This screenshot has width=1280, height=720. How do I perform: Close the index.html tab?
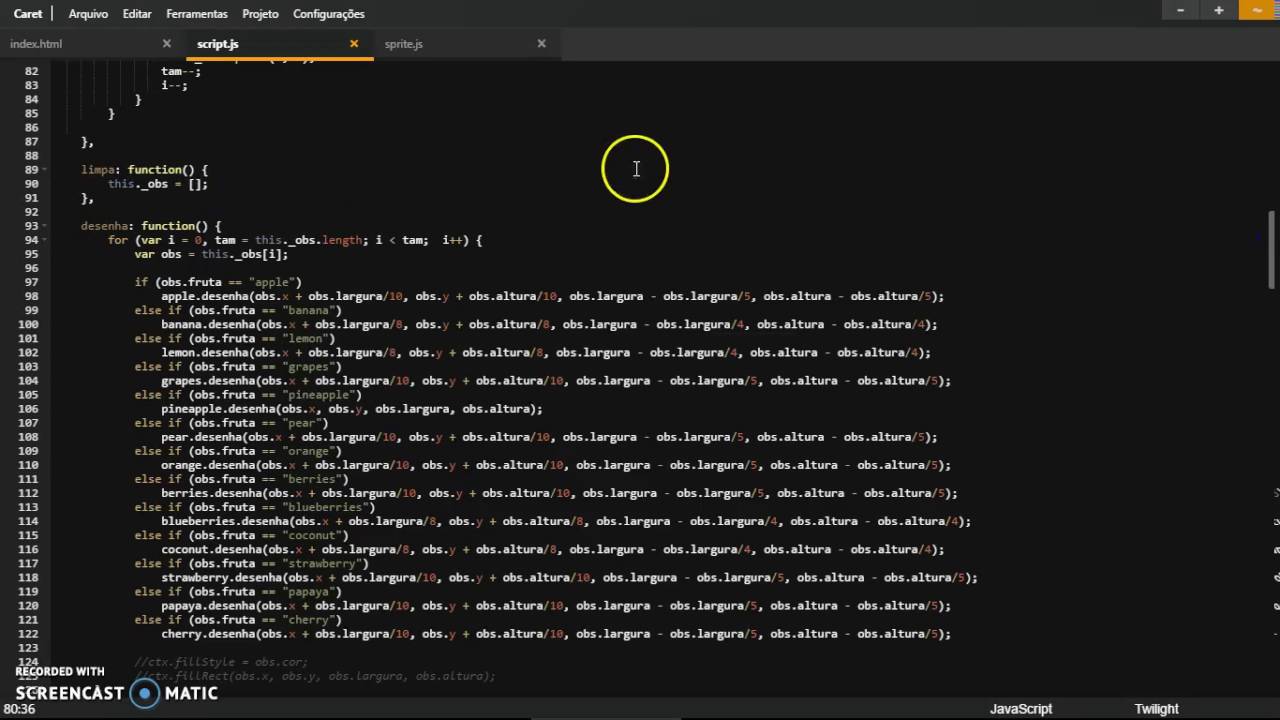(x=167, y=44)
